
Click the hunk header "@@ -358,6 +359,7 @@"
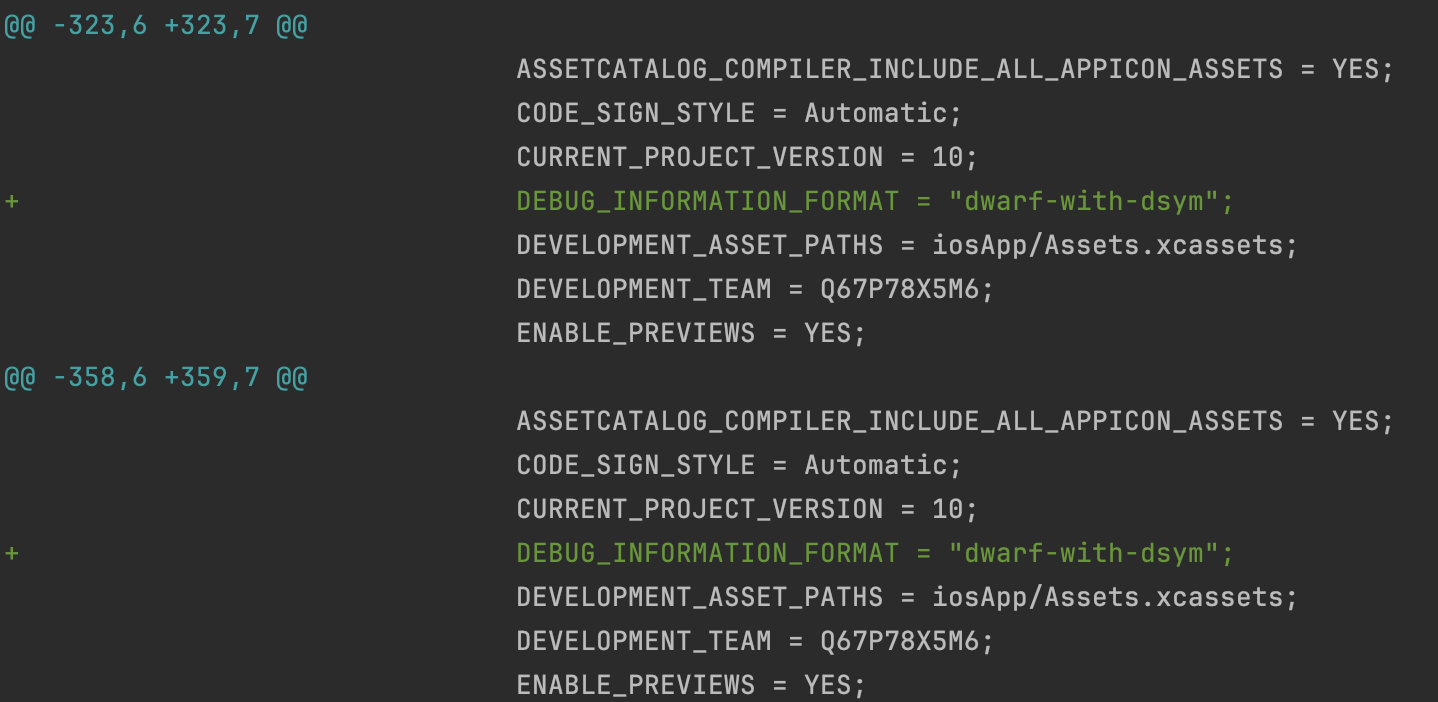(156, 377)
